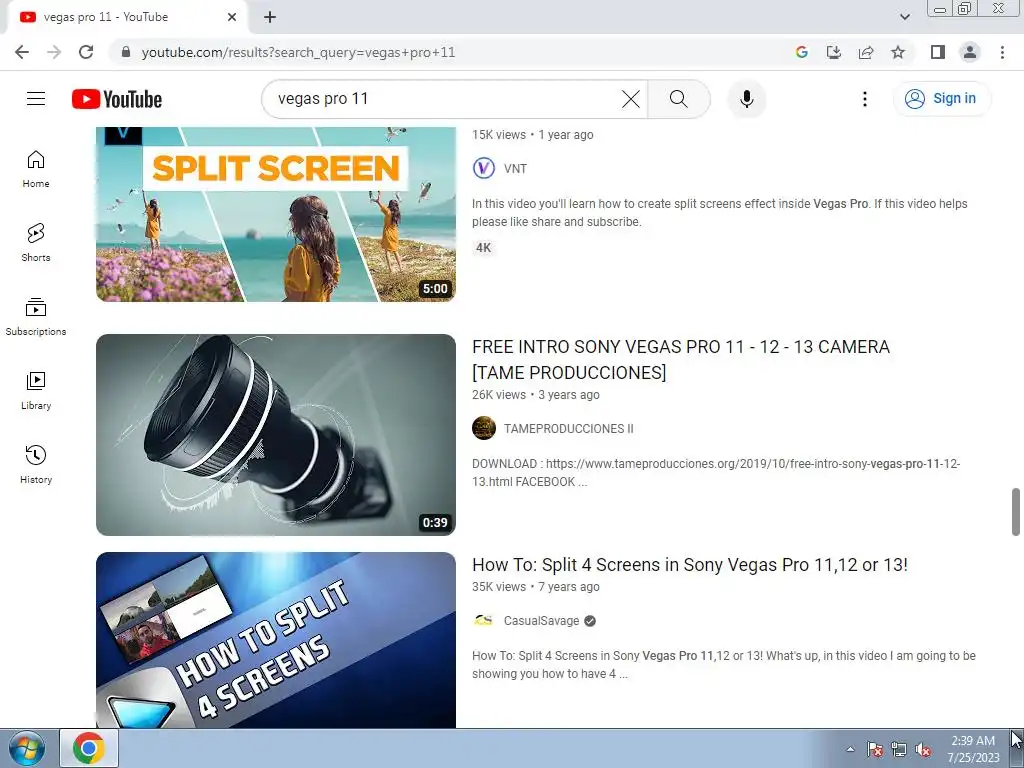Open the YouTube hamburger guide menu
This screenshot has height=768, width=1024.
pyautogui.click(x=36, y=99)
